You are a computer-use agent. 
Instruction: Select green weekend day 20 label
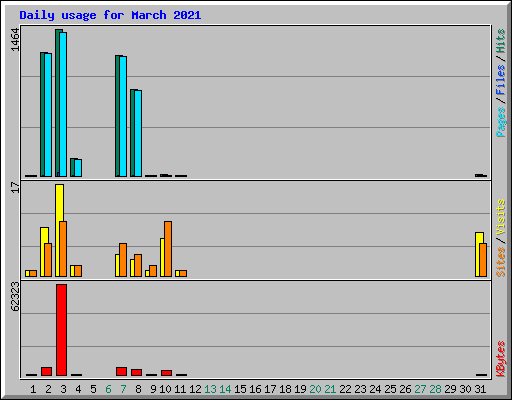tap(315, 389)
